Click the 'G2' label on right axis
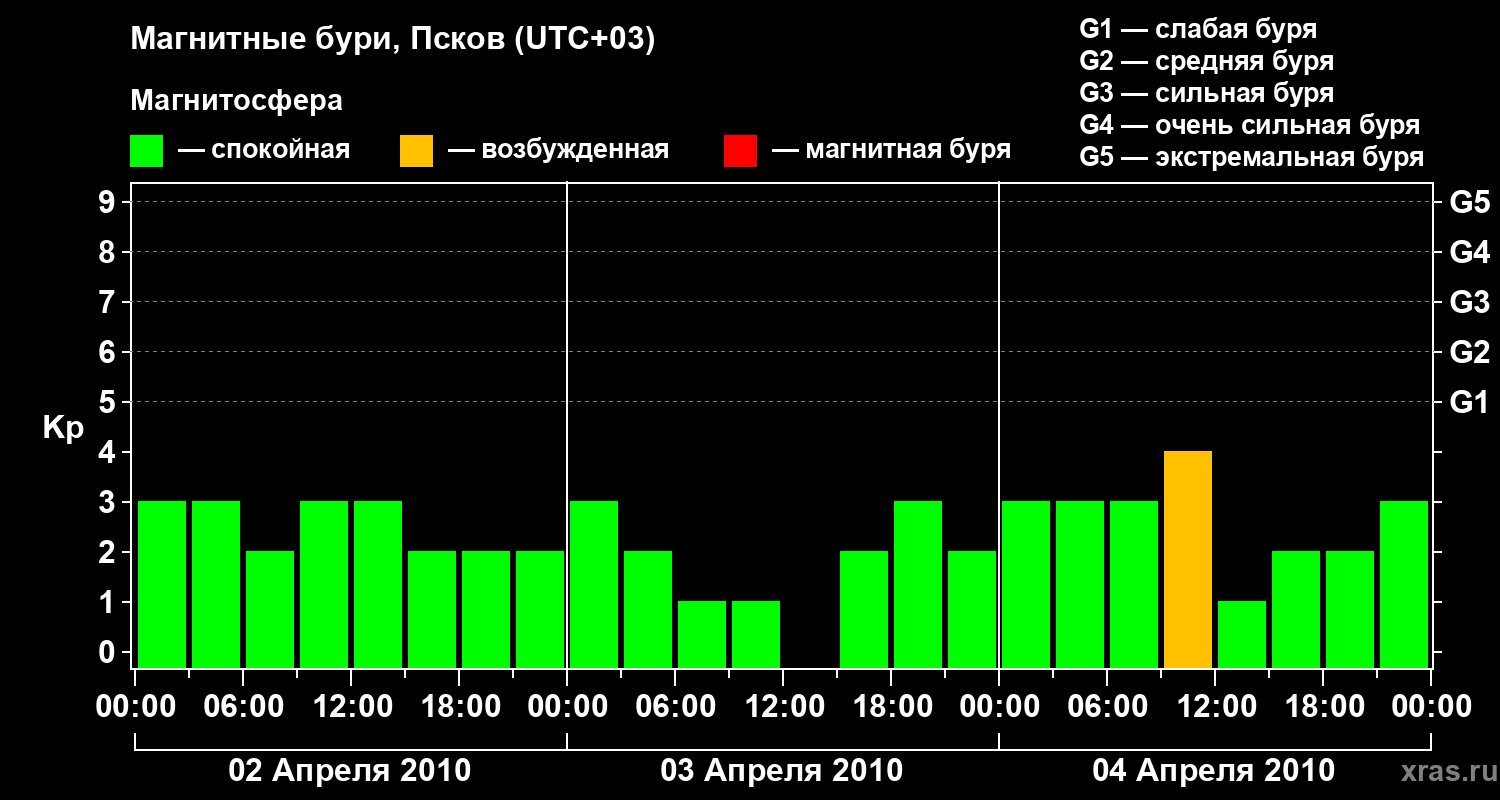Screen dimensions: 1500x800 [1470, 352]
